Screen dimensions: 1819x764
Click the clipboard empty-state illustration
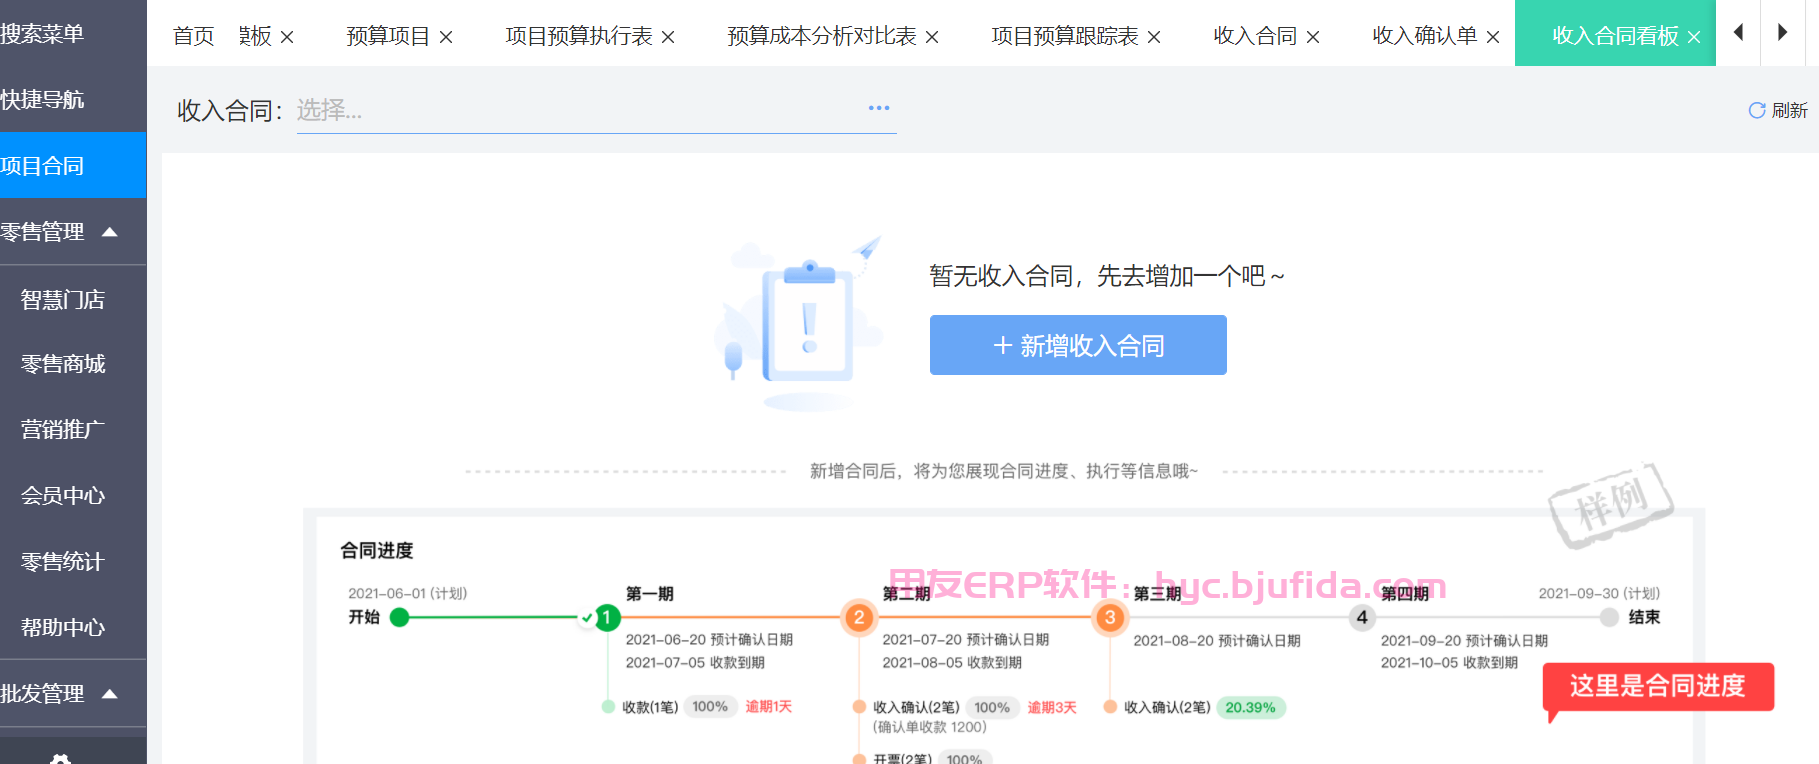point(800,322)
